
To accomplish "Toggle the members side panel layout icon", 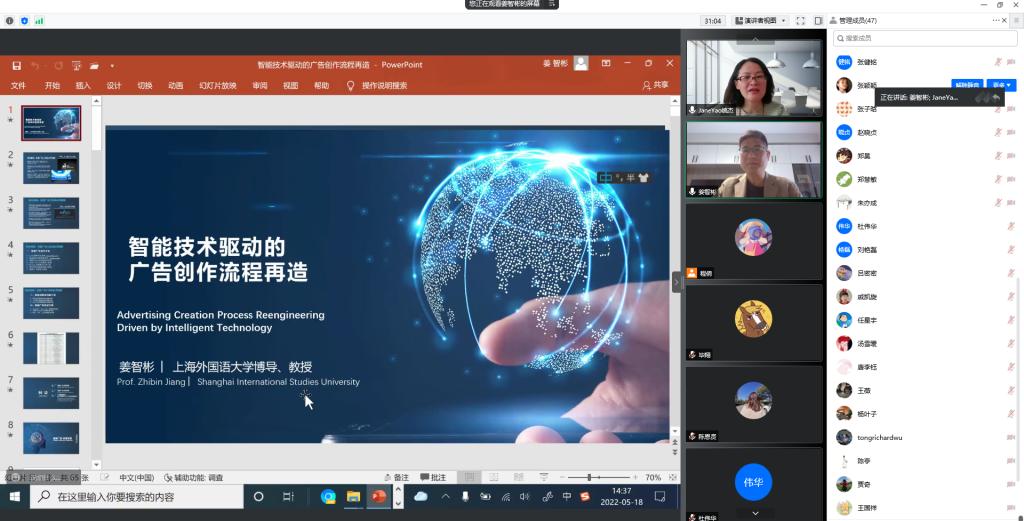I will [x=818, y=20].
